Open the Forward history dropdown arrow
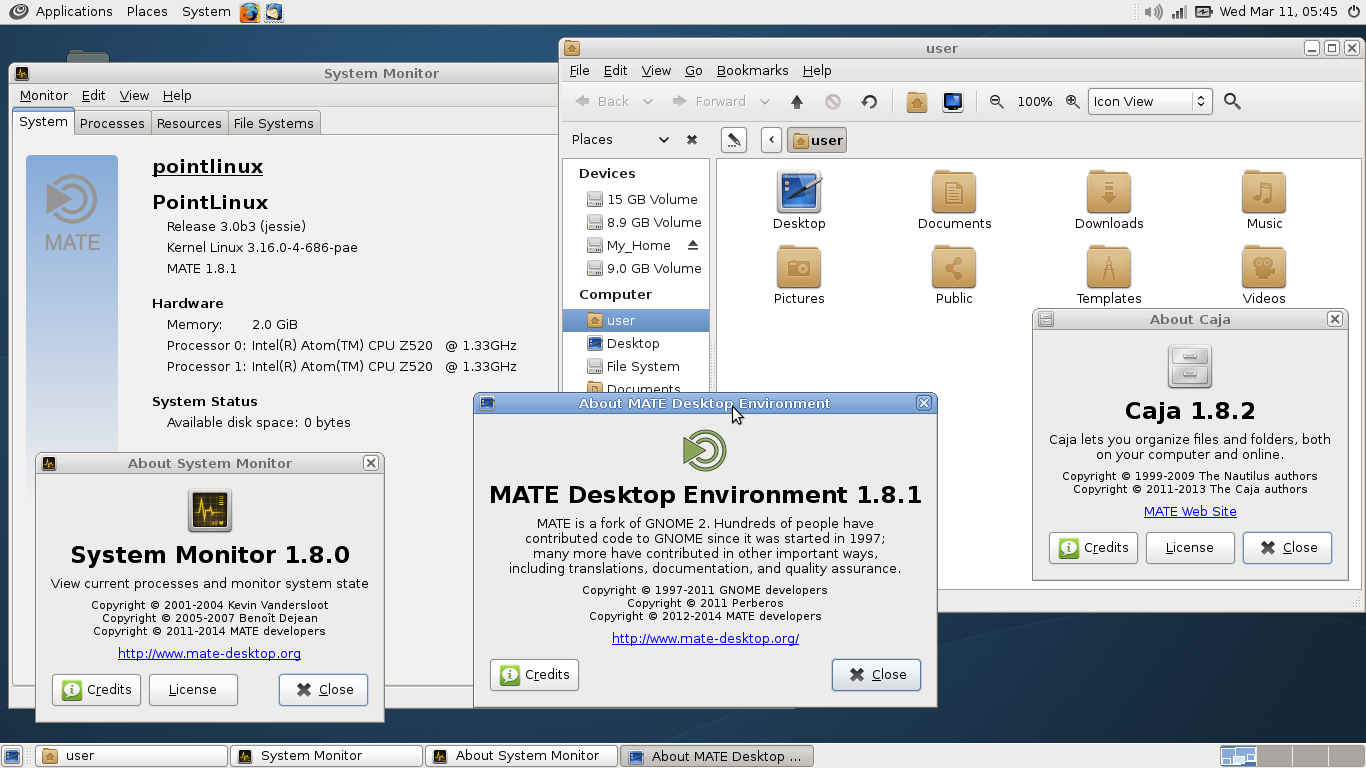The image size is (1366, 768). pyautogui.click(x=764, y=101)
